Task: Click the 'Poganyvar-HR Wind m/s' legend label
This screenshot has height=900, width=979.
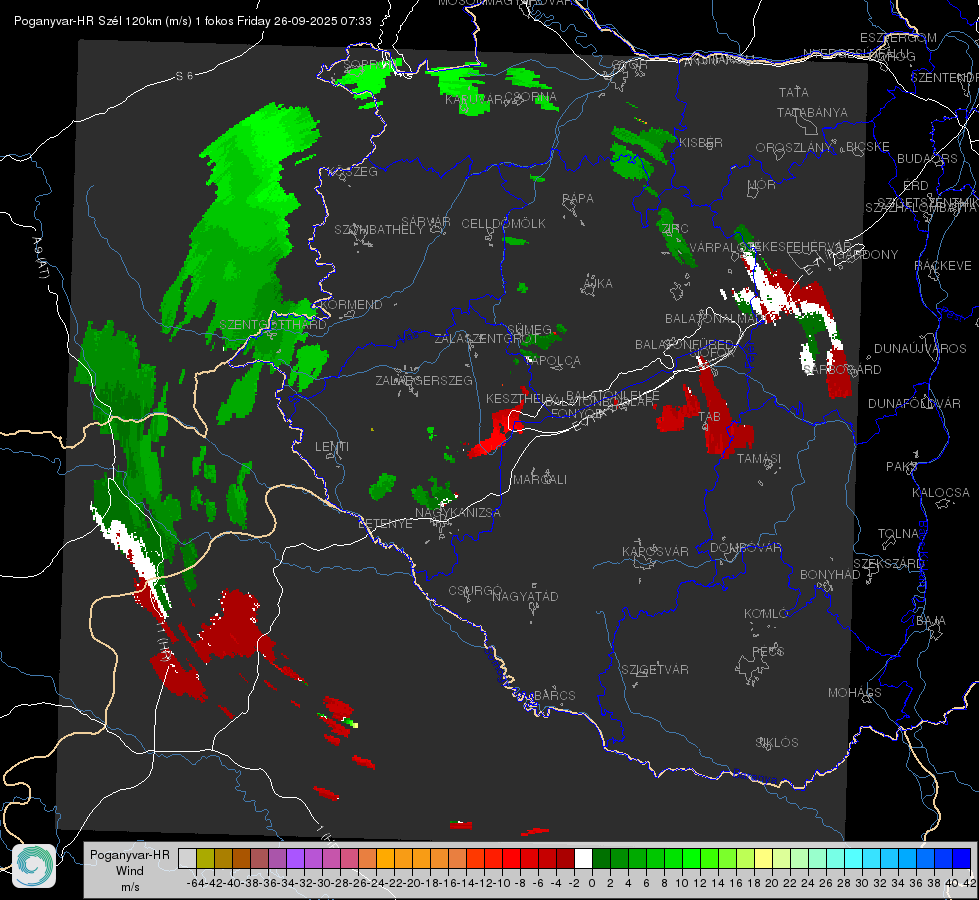Action: tap(130, 870)
